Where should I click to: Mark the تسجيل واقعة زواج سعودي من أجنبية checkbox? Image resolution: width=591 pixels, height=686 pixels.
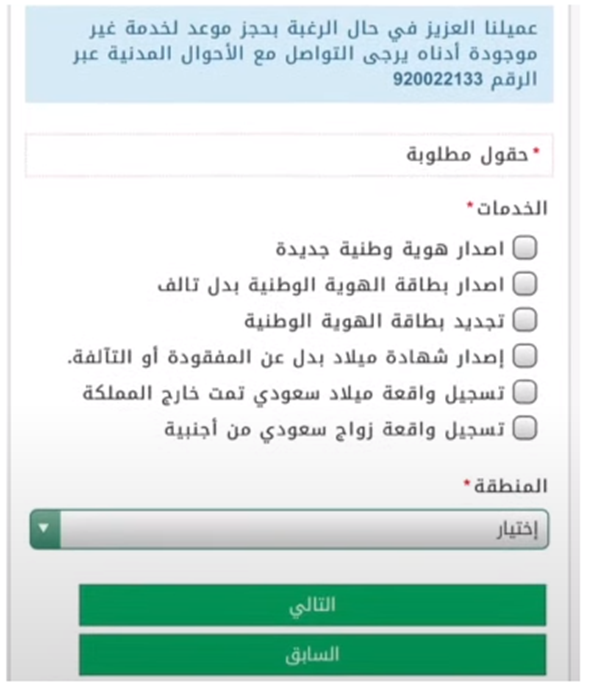525,428
